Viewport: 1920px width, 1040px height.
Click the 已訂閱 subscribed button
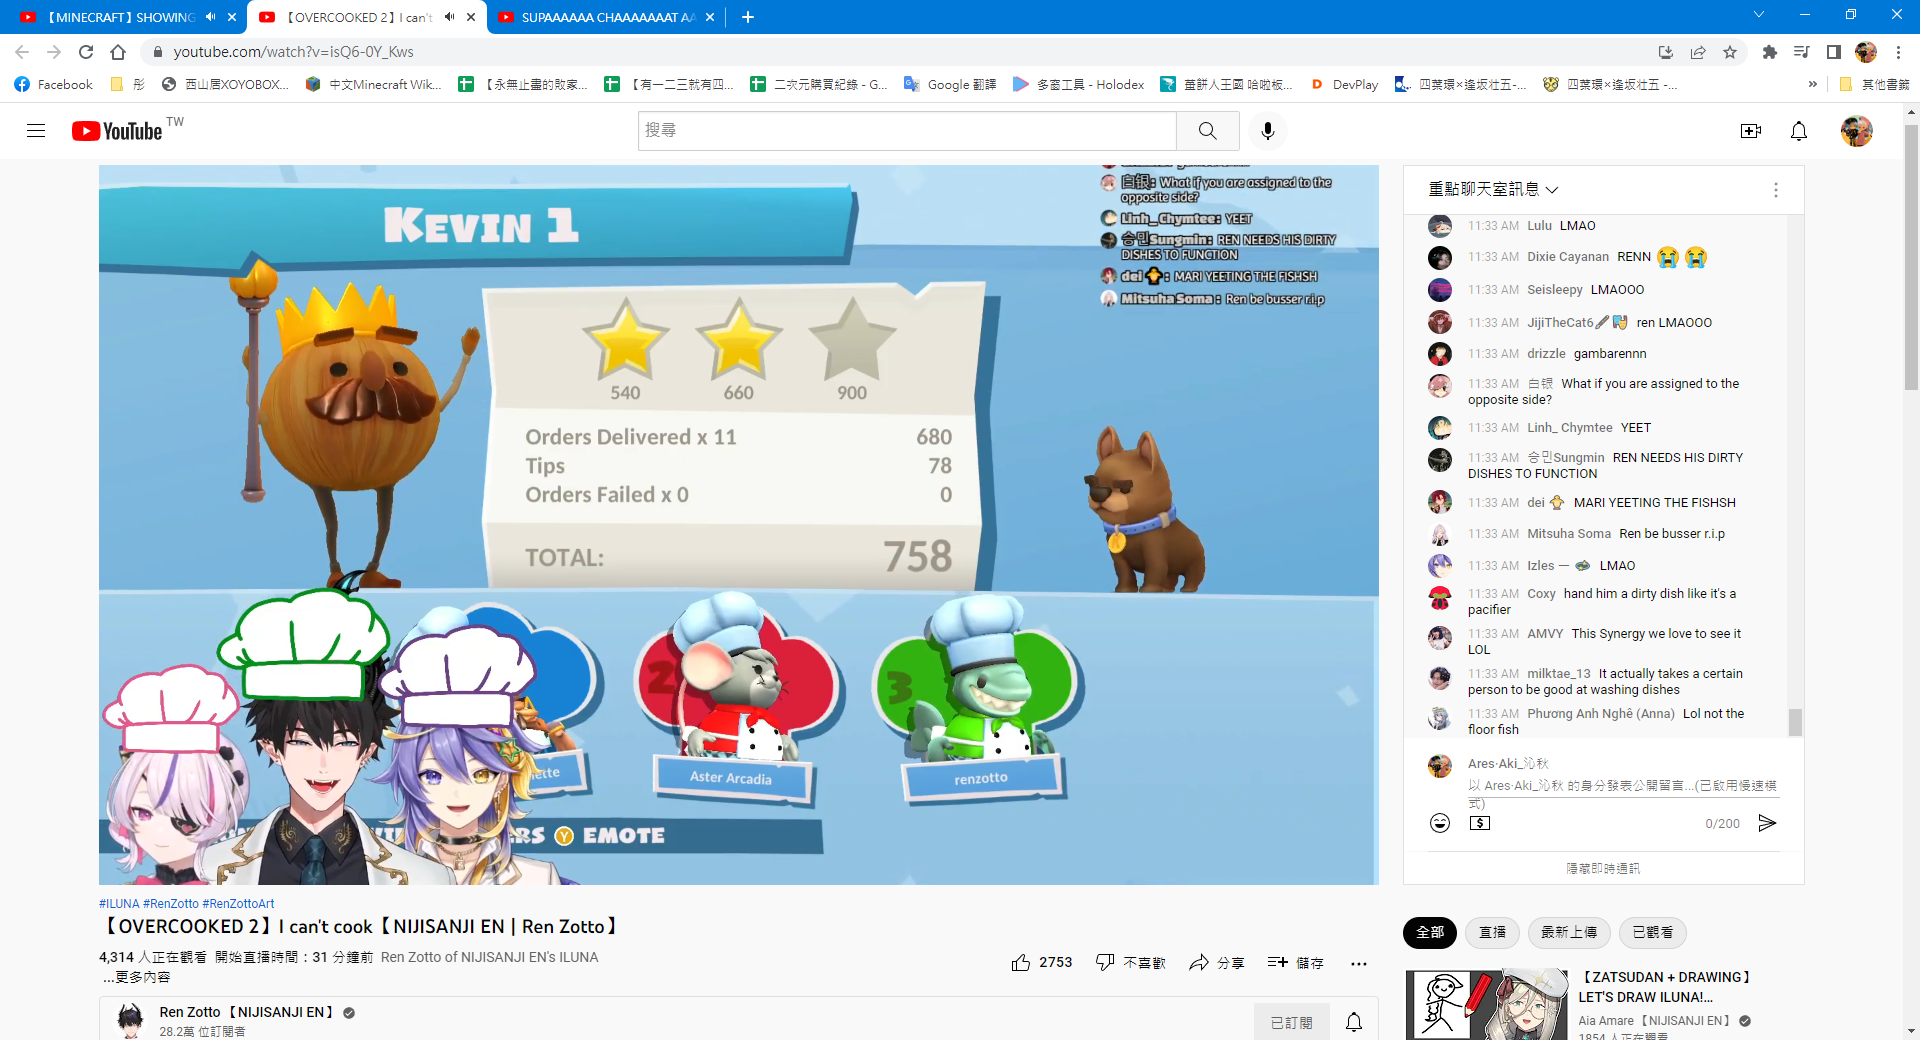(1291, 1022)
